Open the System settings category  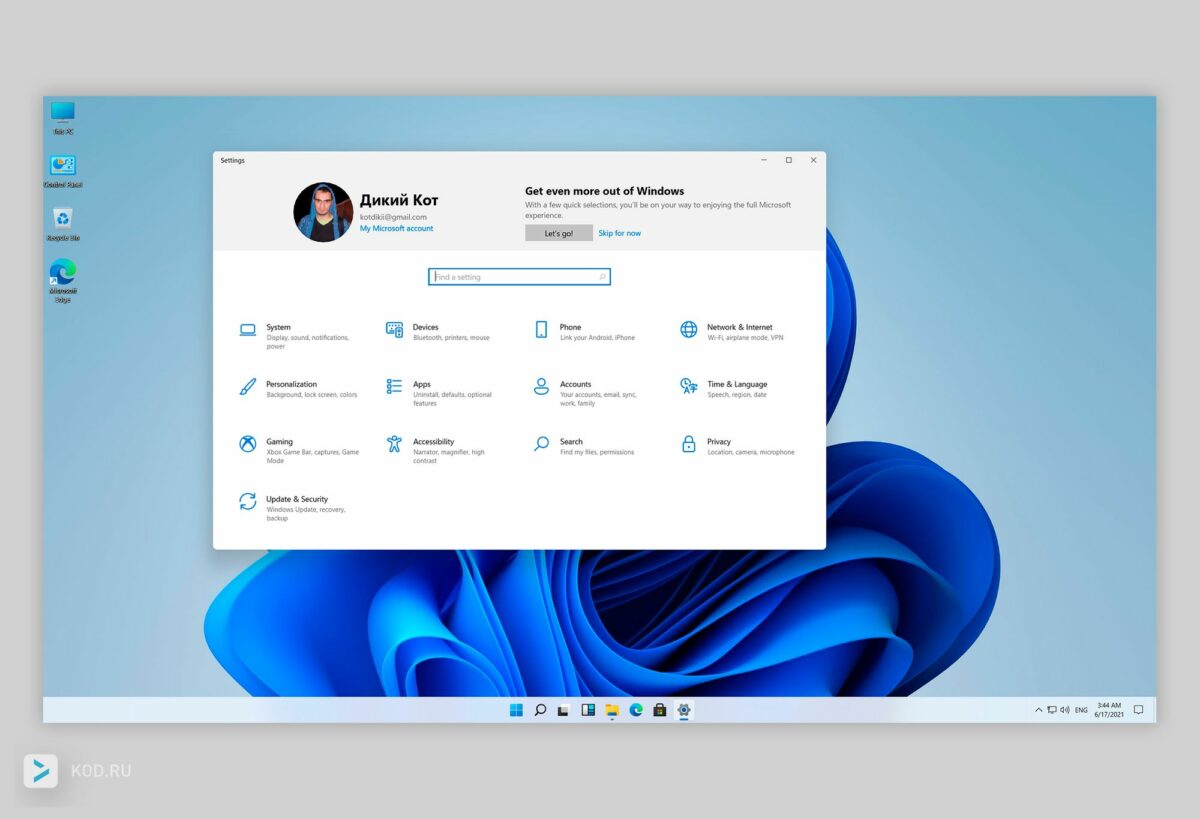(295, 336)
